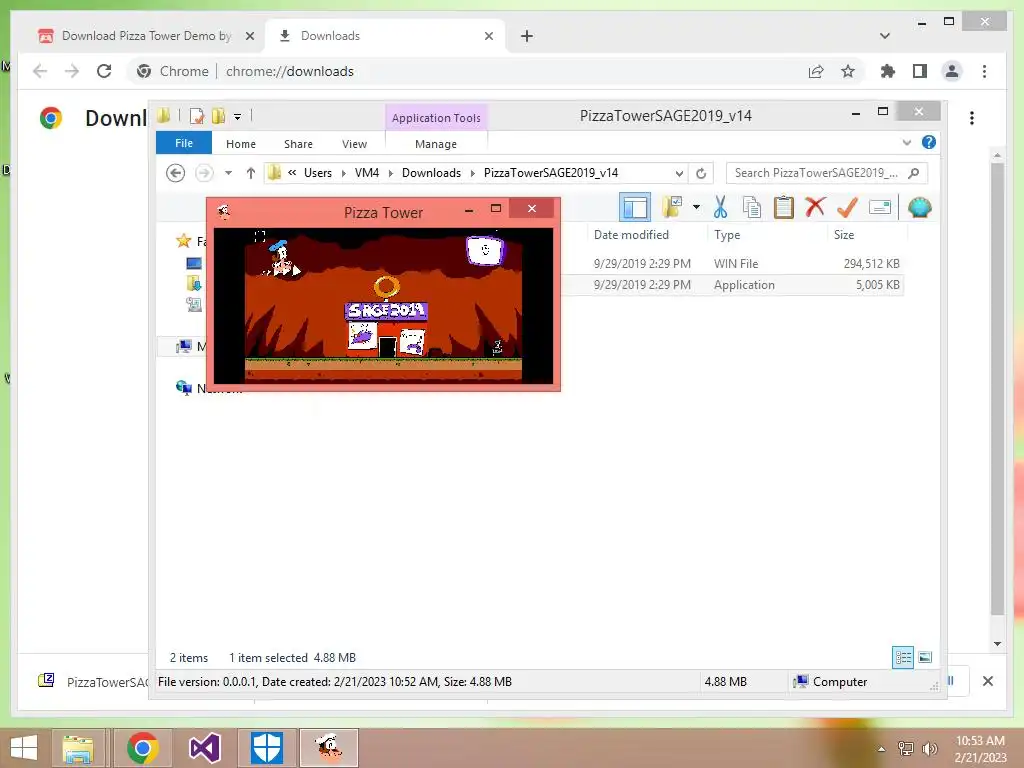Open the View ribbon tab
The width and height of the screenshot is (1024, 768).
[355, 144]
